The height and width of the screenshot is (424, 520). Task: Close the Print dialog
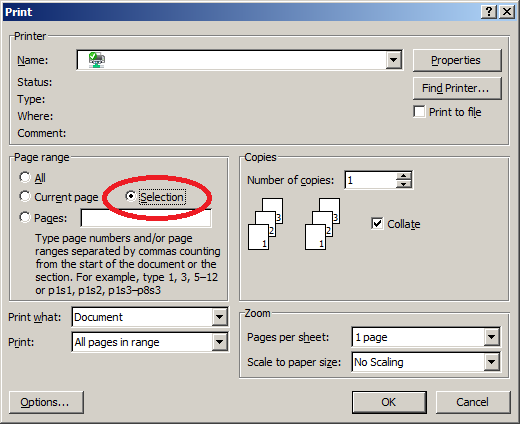(507, 12)
